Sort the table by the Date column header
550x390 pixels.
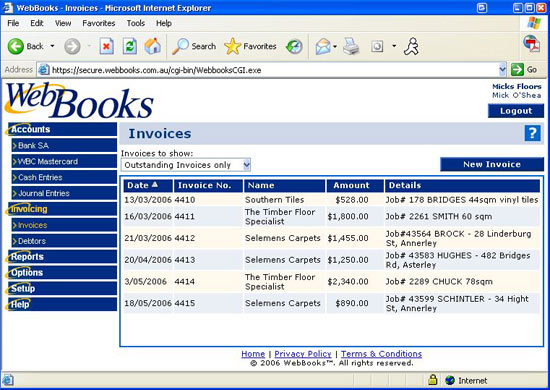pyautogui.click(x=148, y=186)
